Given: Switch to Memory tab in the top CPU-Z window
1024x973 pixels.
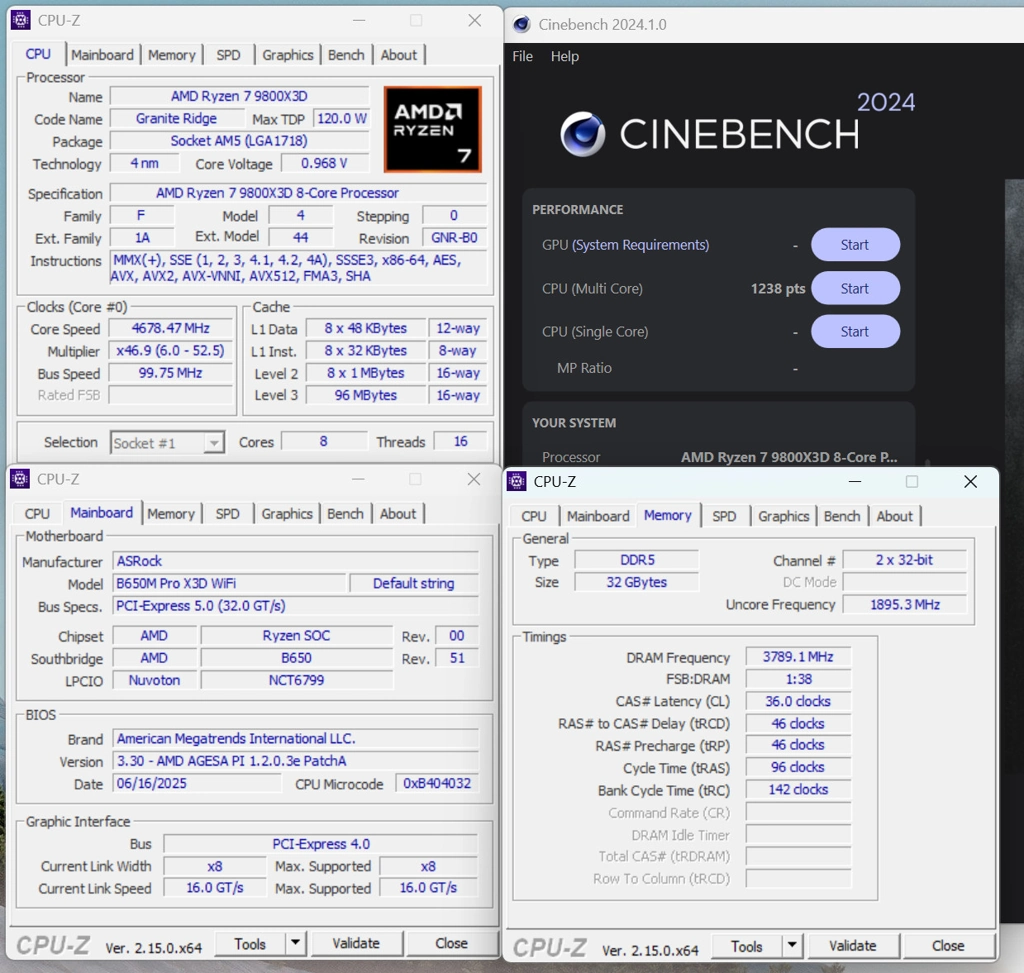Looking at the screenshot, I should click(x=172, y=55).
